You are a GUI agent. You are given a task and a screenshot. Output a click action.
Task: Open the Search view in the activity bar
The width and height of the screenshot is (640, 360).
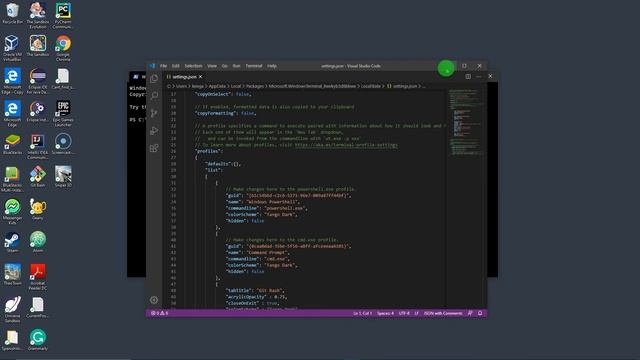coord(154,96)
